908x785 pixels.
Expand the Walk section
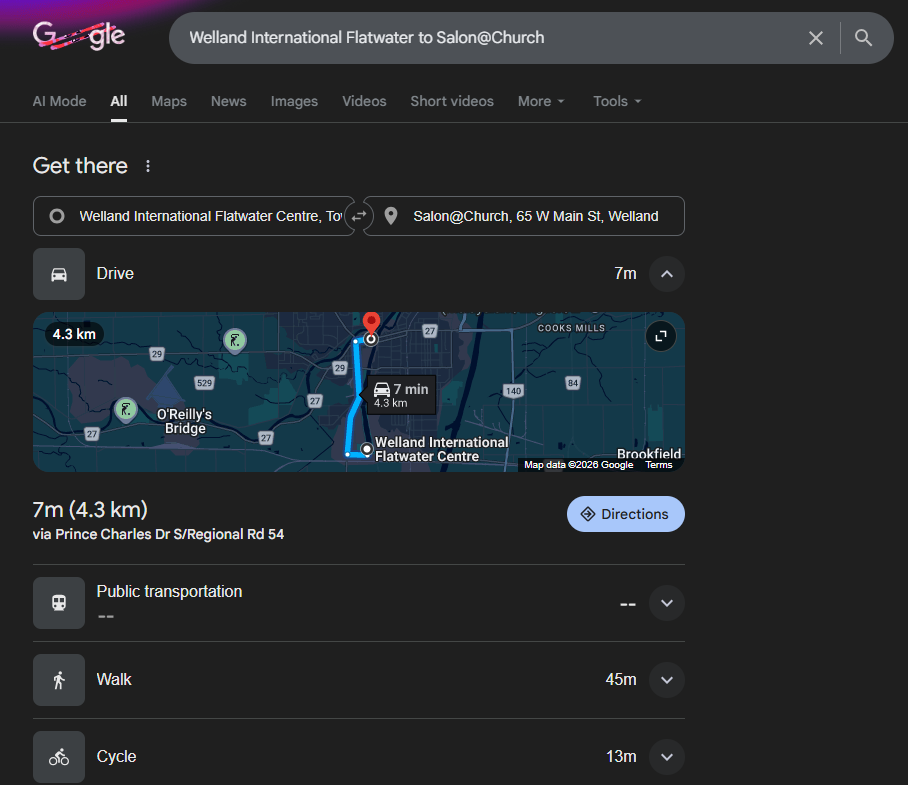[667, 680]
